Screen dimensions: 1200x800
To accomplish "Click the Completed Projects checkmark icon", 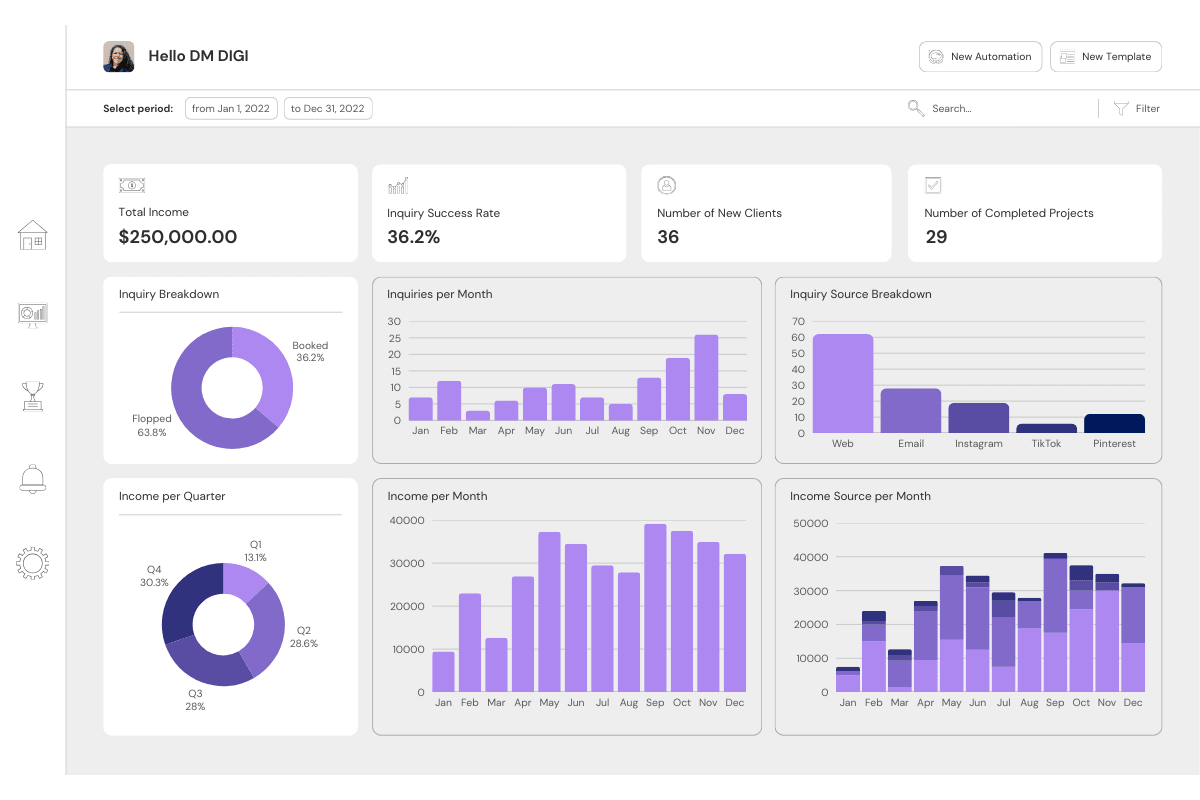I will point(933,185).
